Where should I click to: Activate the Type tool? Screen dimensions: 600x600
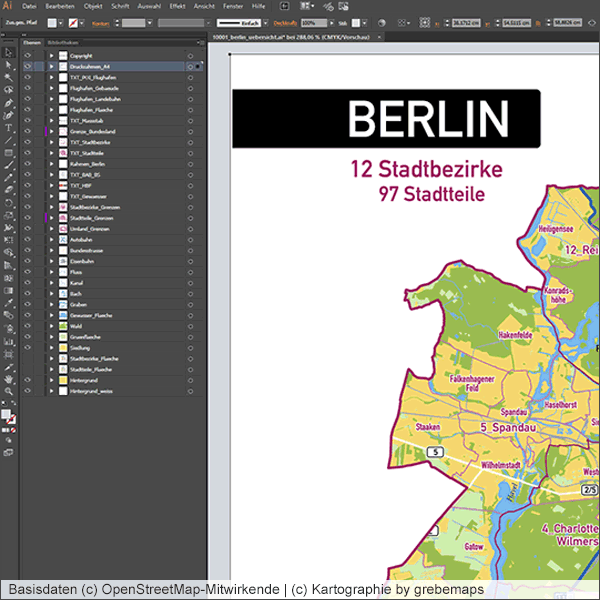pyautogui.click(x=9, y=128)
